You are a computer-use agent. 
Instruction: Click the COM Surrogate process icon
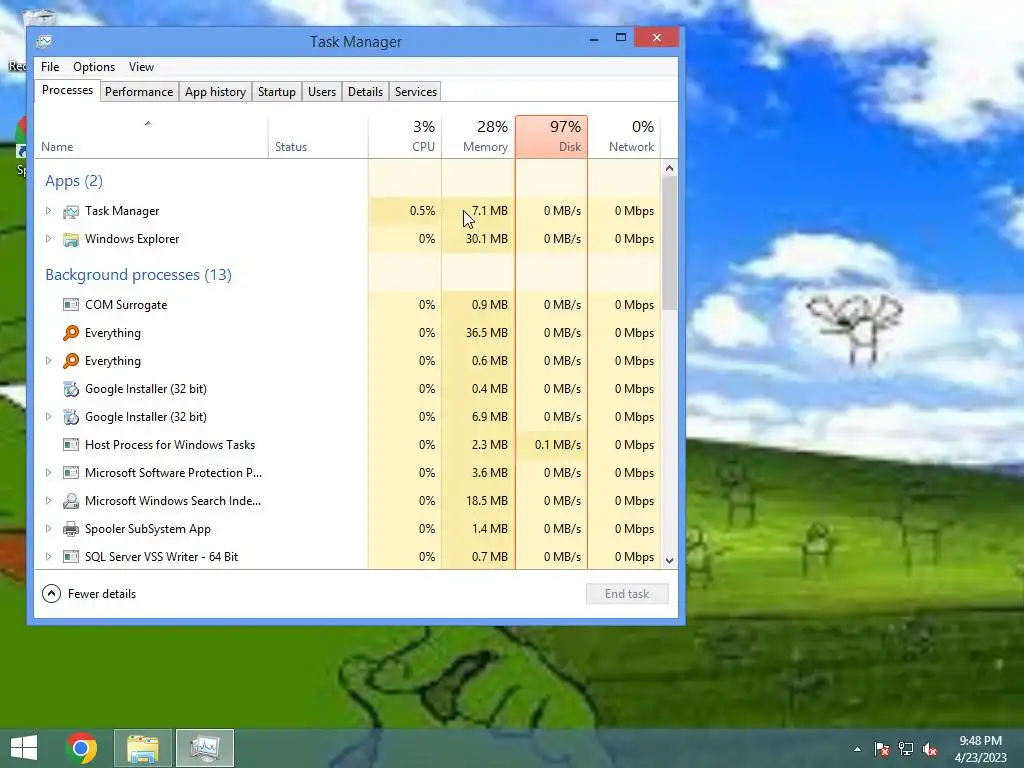pos(71,305)
